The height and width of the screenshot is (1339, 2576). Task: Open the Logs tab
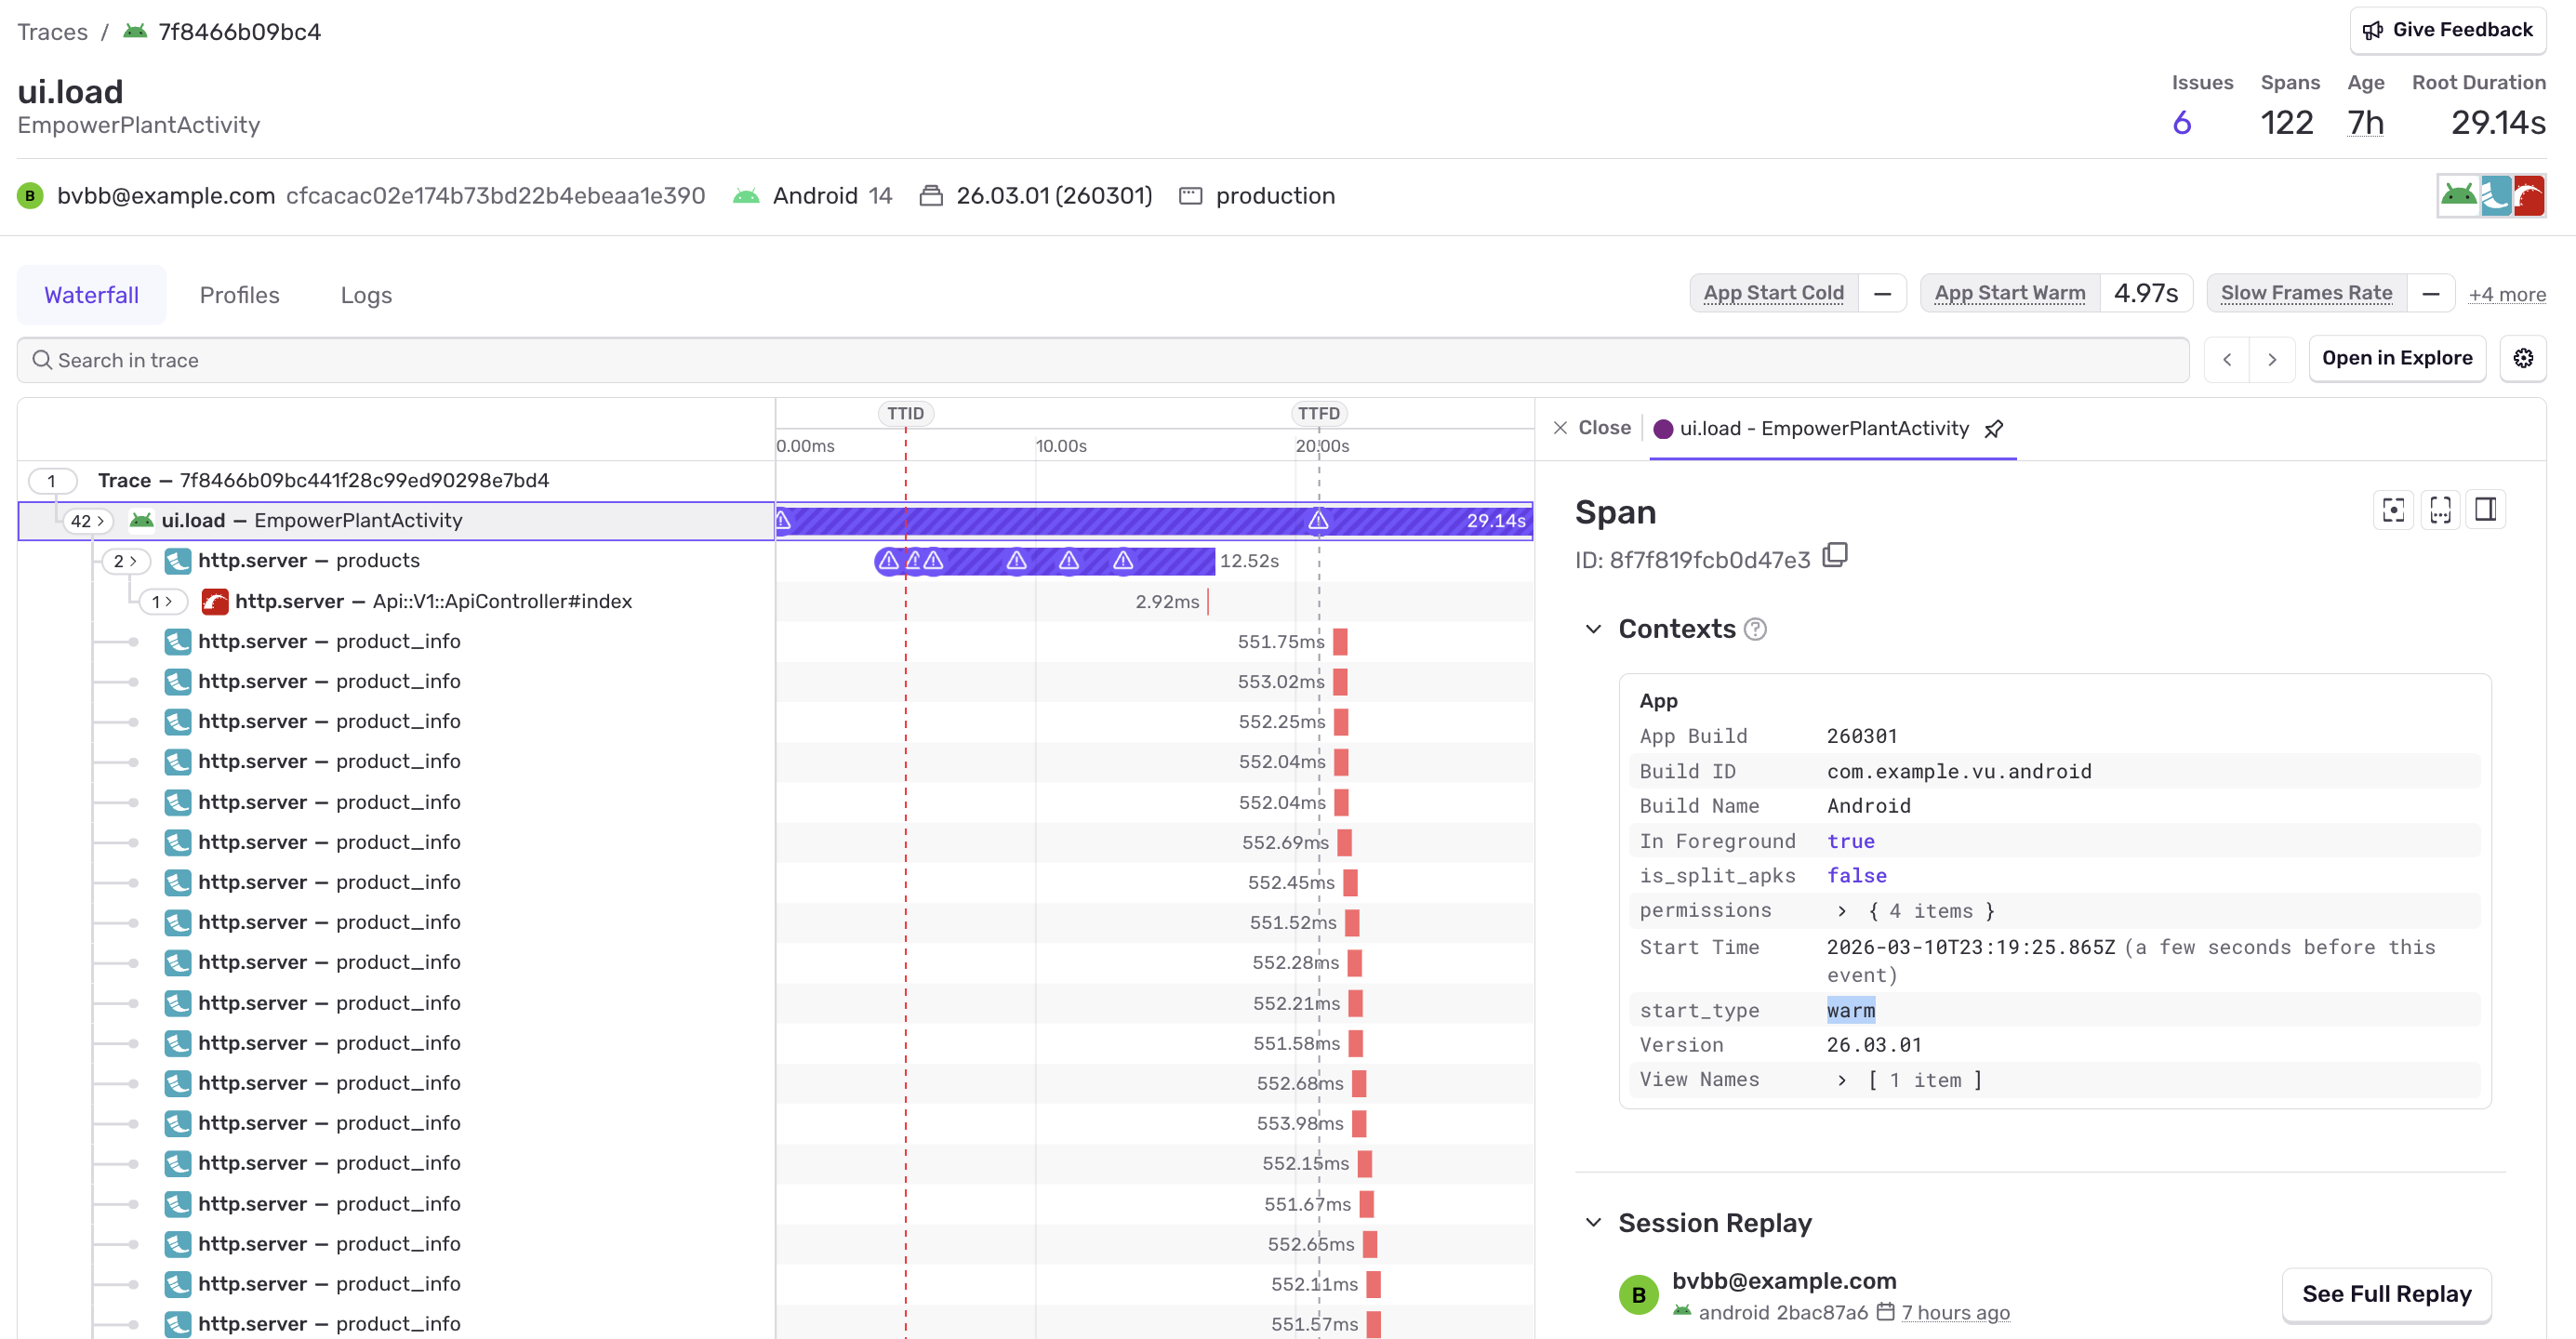pyautogui.click(x=366, y=295)
